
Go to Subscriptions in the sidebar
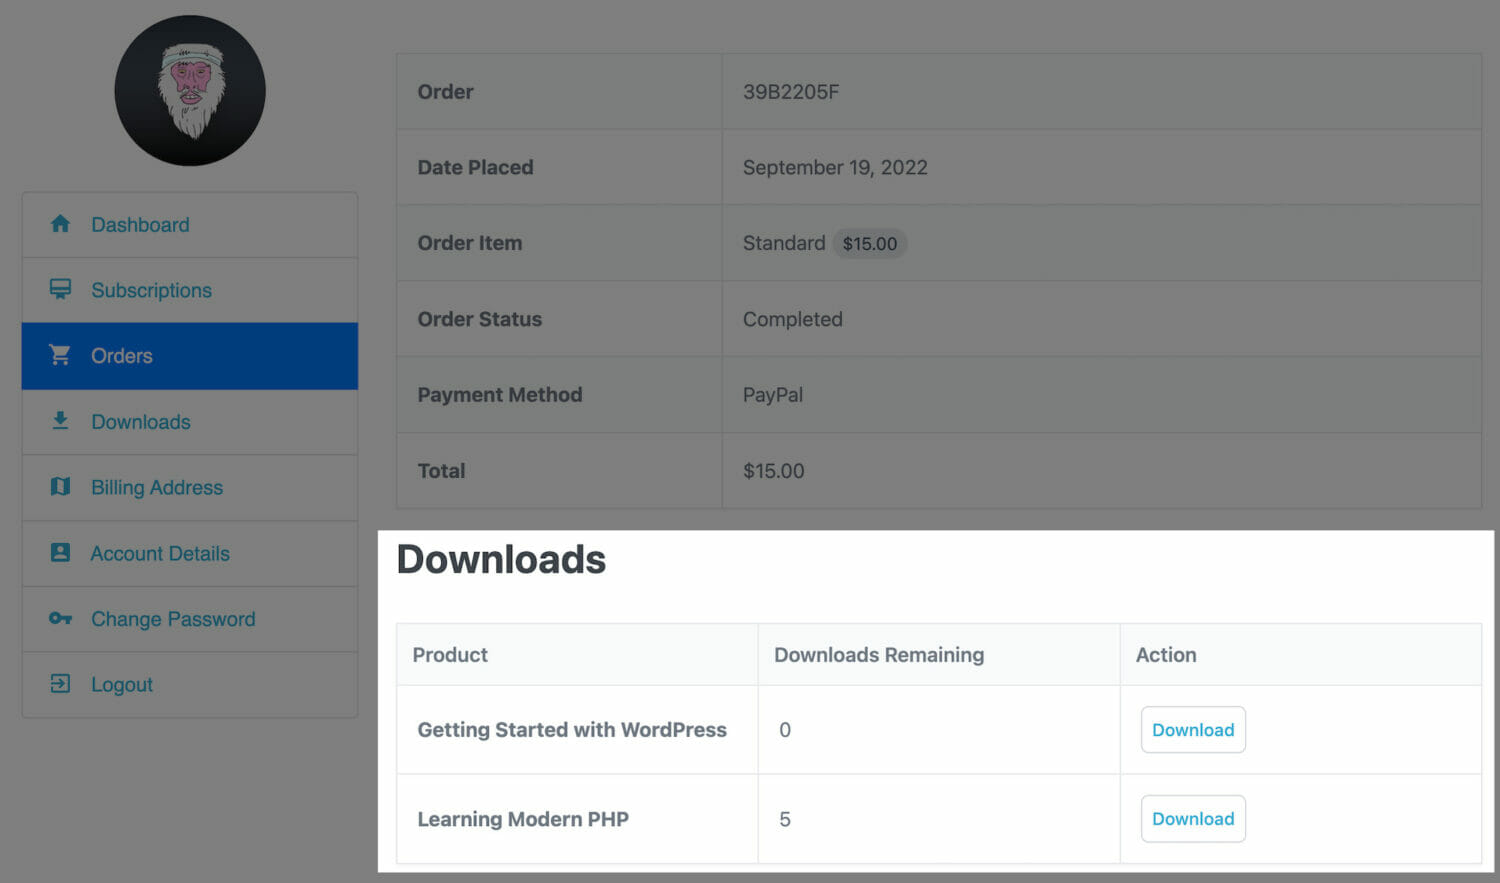coord(190,290)
